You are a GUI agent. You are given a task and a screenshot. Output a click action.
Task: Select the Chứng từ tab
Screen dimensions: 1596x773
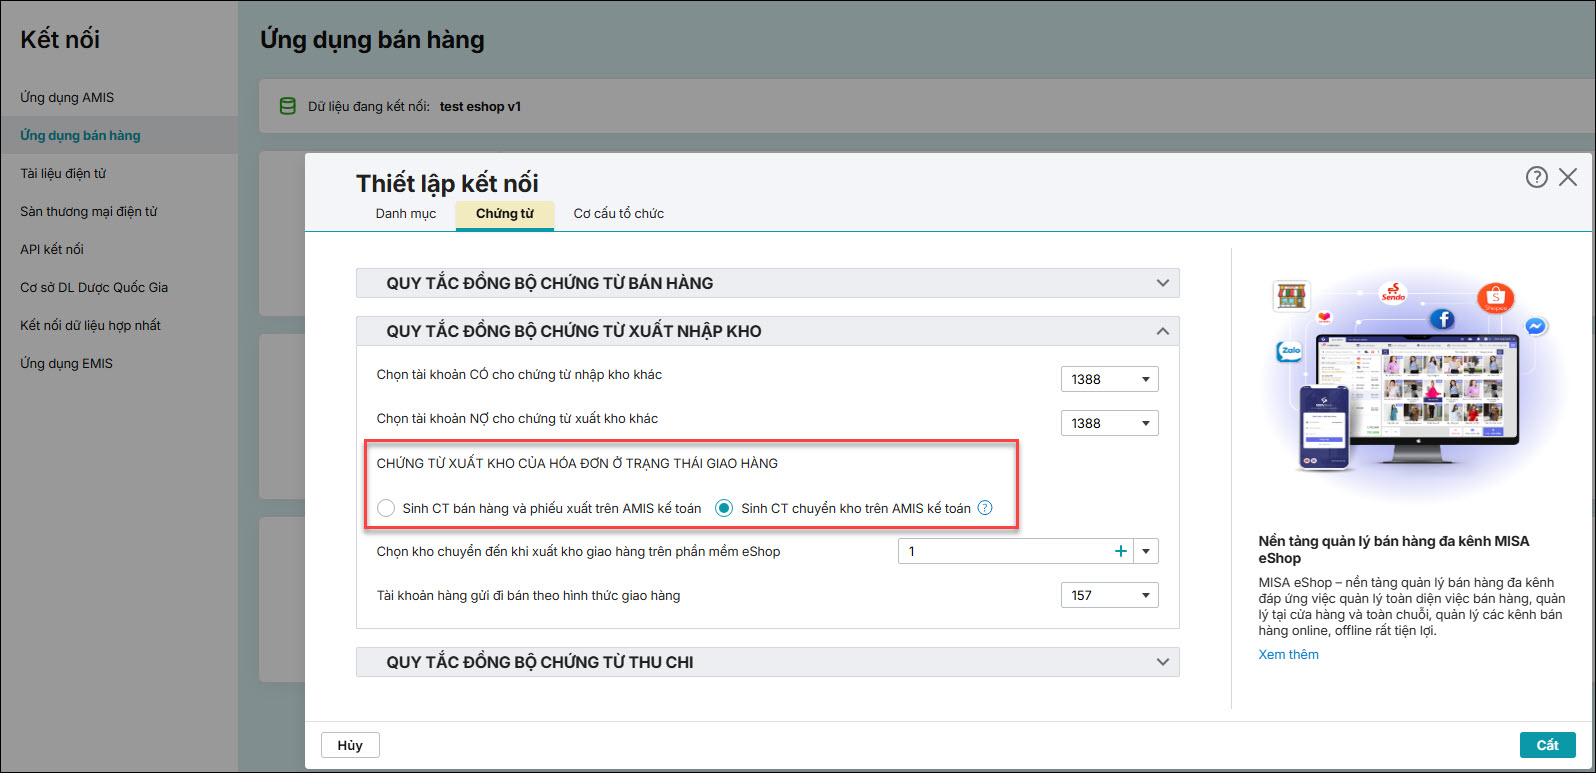coord(505,214)
